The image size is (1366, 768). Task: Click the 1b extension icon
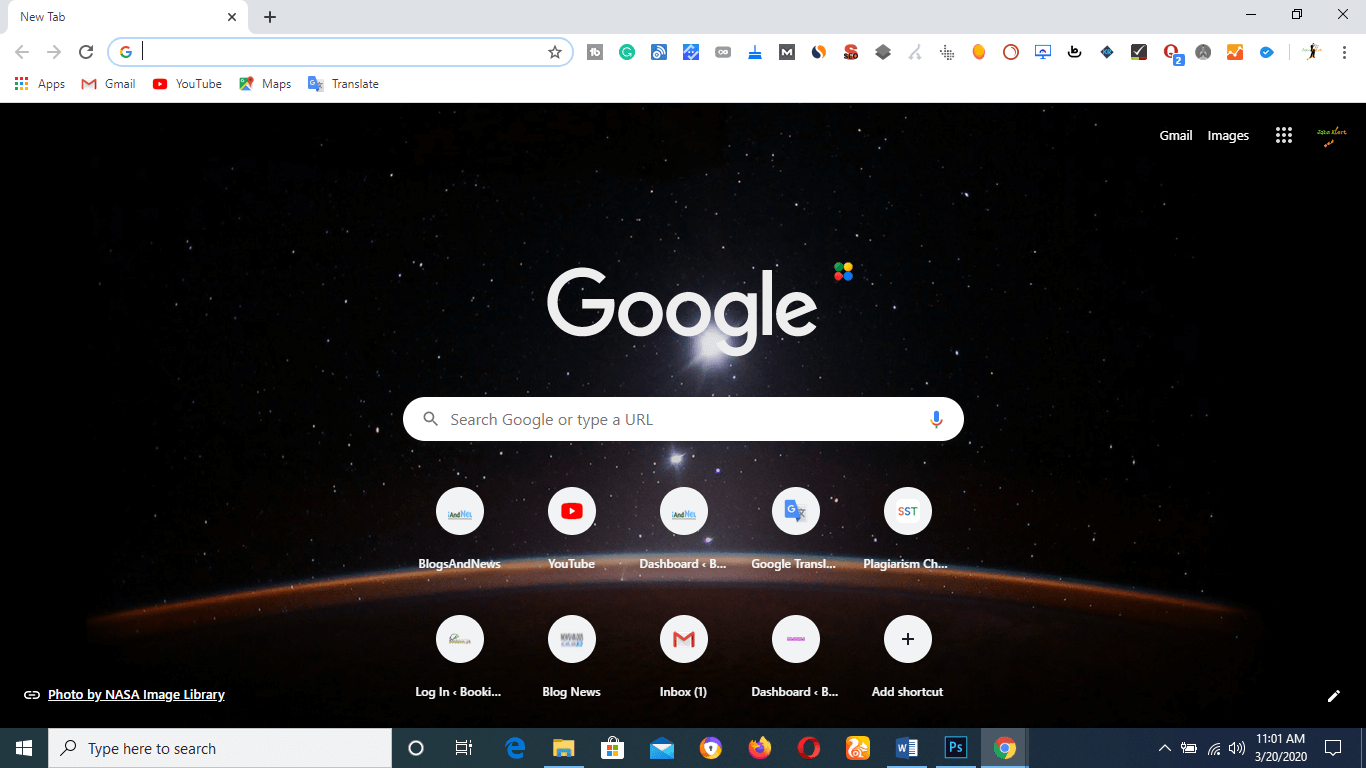click(x=595, y=52)
